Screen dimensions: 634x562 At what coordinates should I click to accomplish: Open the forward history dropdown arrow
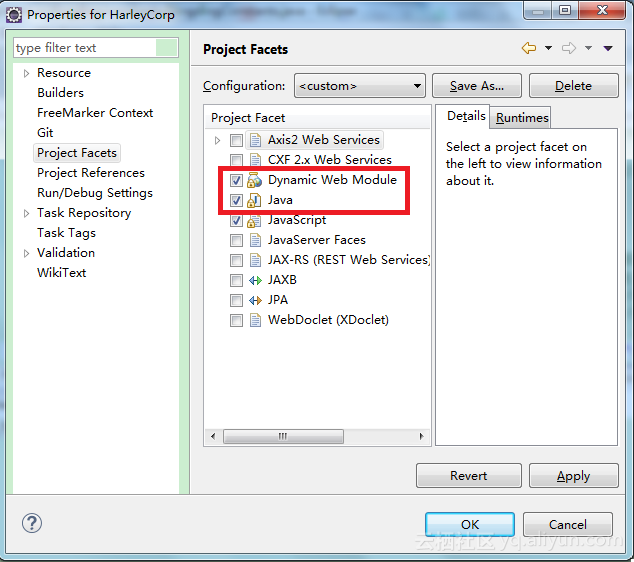click(x=588, y=48)
